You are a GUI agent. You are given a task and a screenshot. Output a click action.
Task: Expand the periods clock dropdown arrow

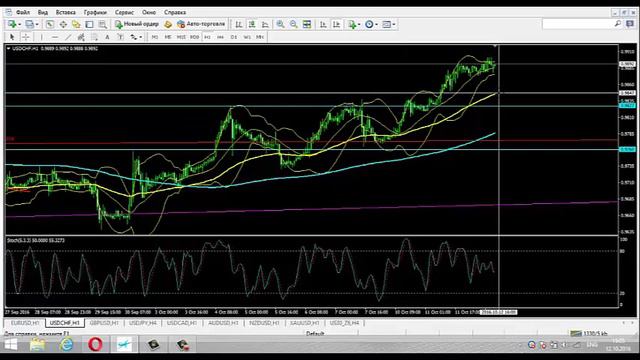click(x=376, y=24)
